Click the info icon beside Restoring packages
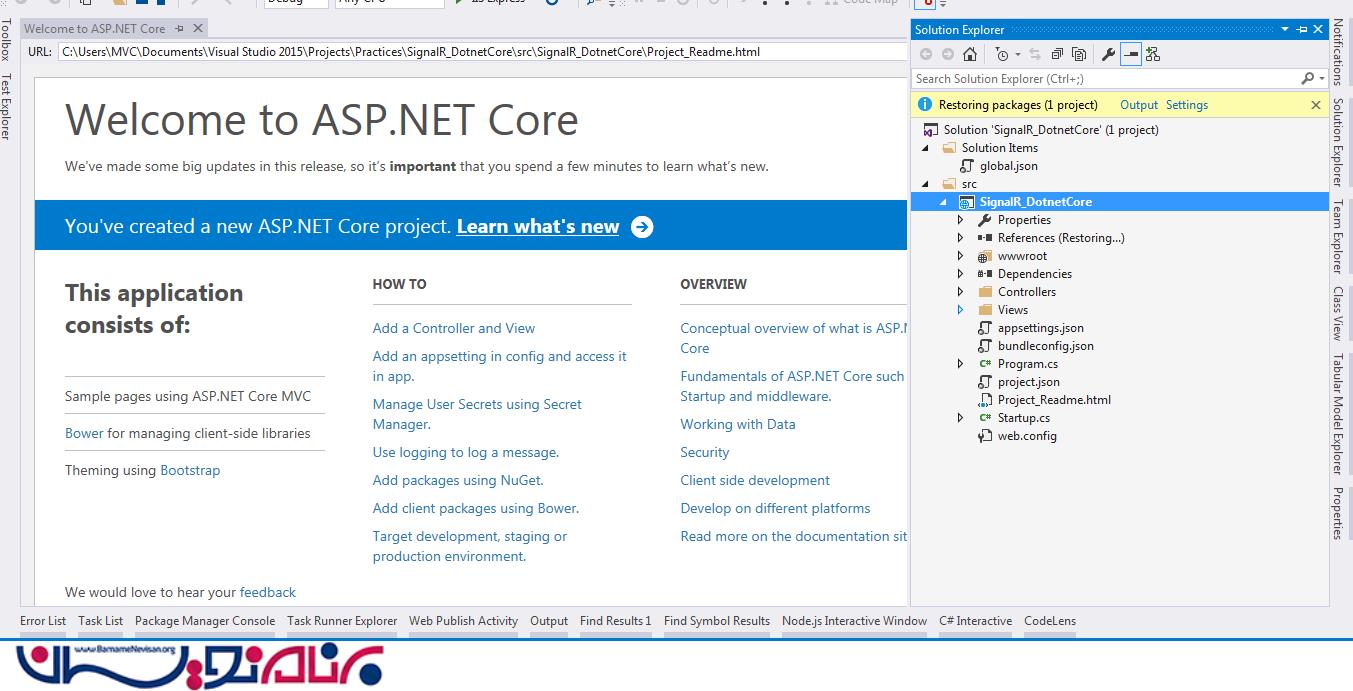Screen dimensions: 1353x691 [925, 105]
